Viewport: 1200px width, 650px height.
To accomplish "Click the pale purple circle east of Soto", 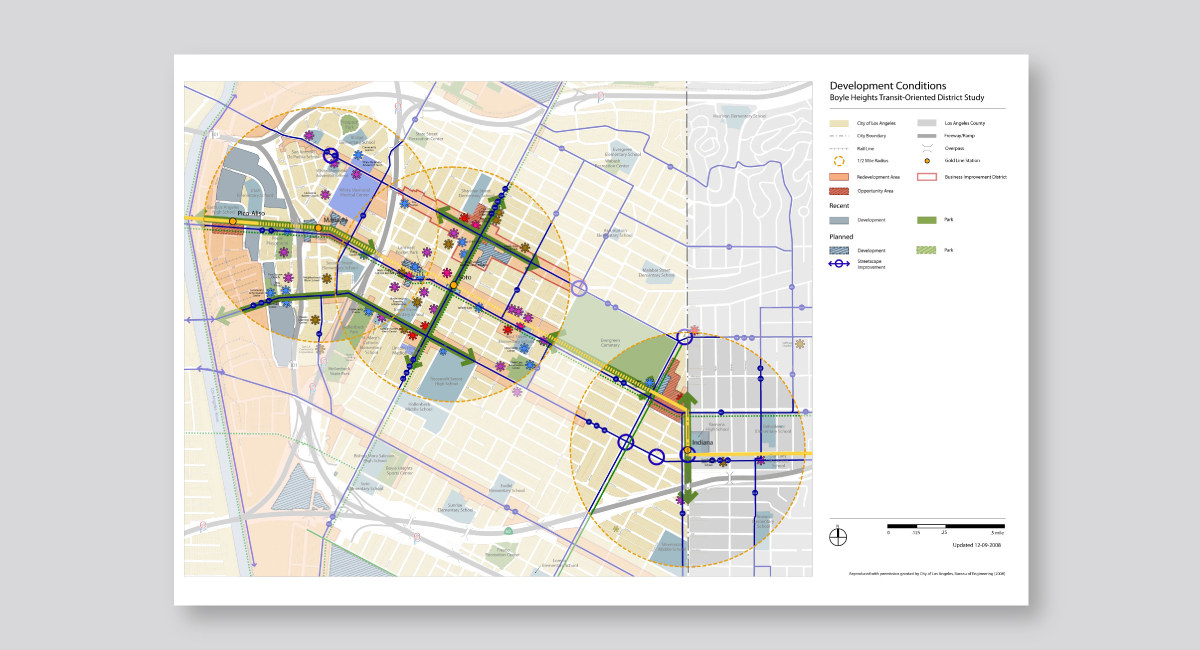I will click(579, 289).
